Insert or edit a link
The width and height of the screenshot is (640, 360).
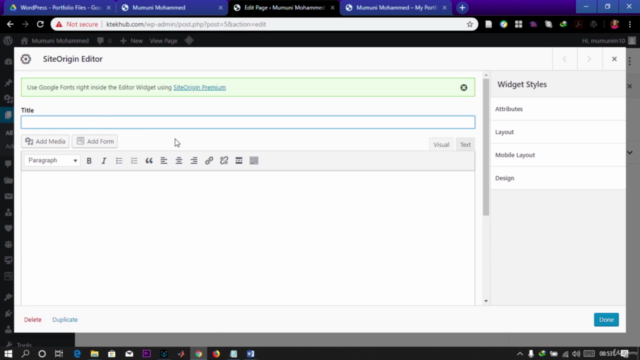[x=209, y=161]
